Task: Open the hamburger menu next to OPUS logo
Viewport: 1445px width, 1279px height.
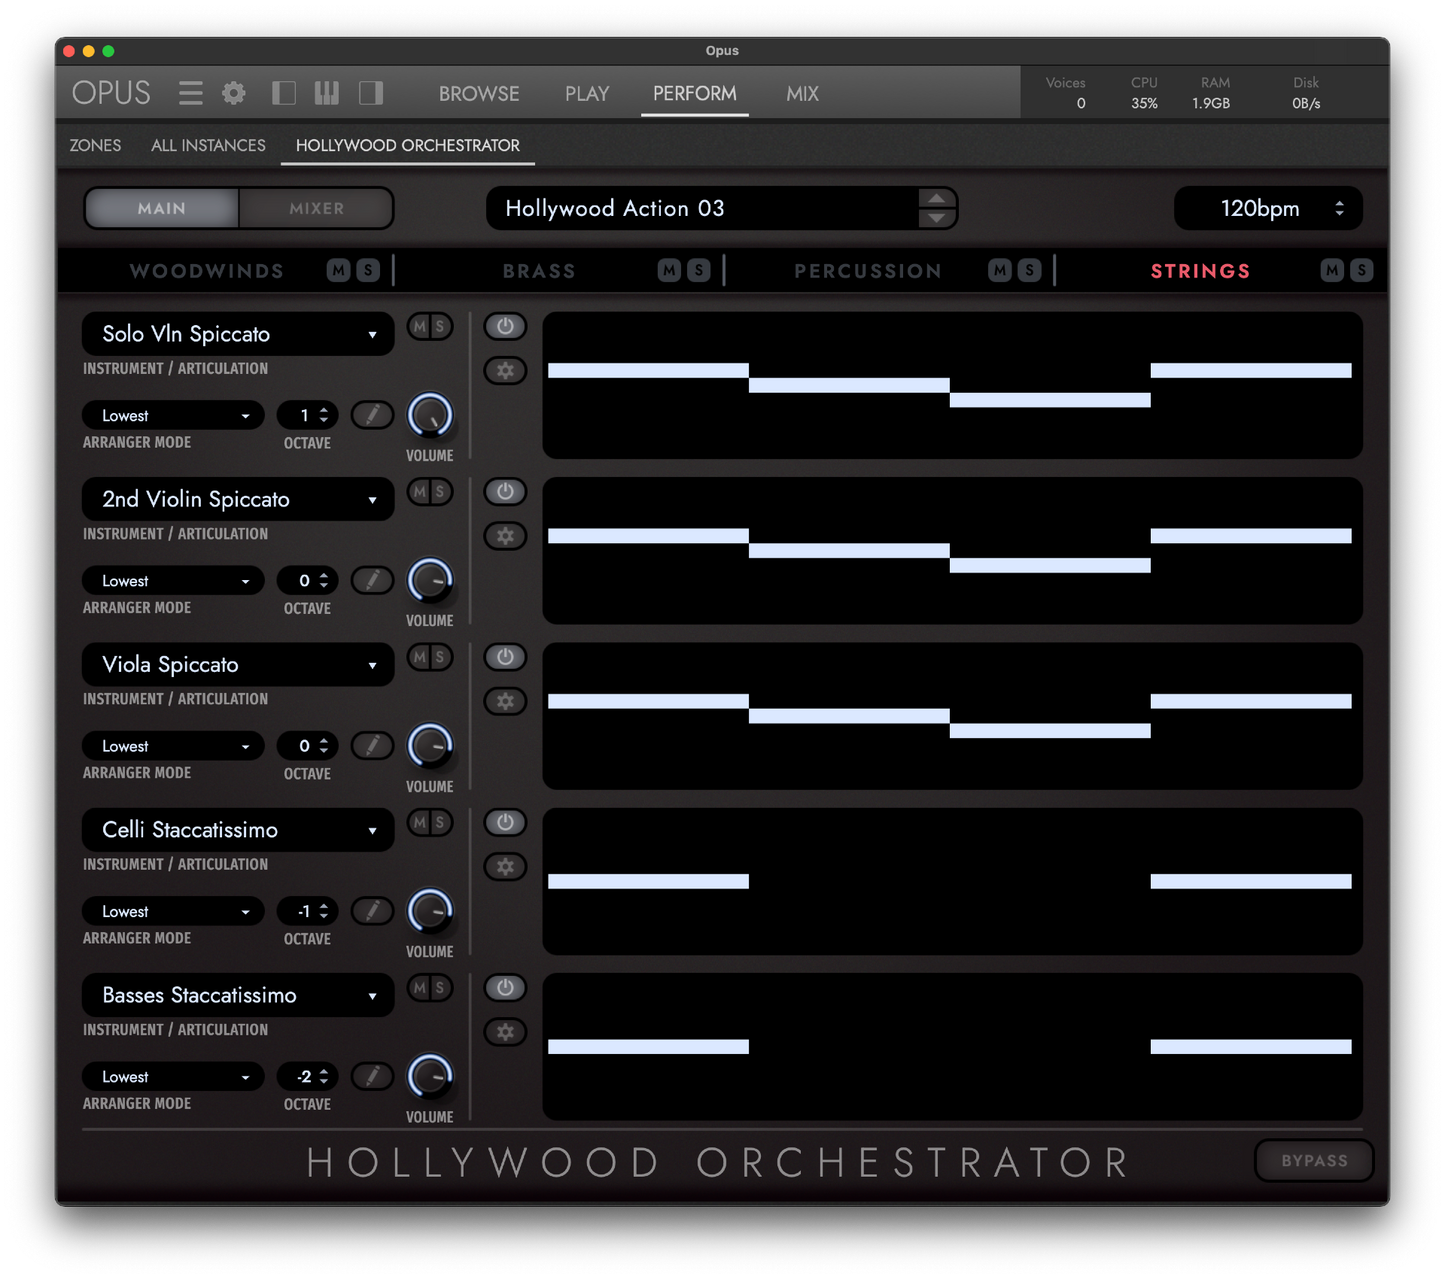Action: (x=190, y=92)
